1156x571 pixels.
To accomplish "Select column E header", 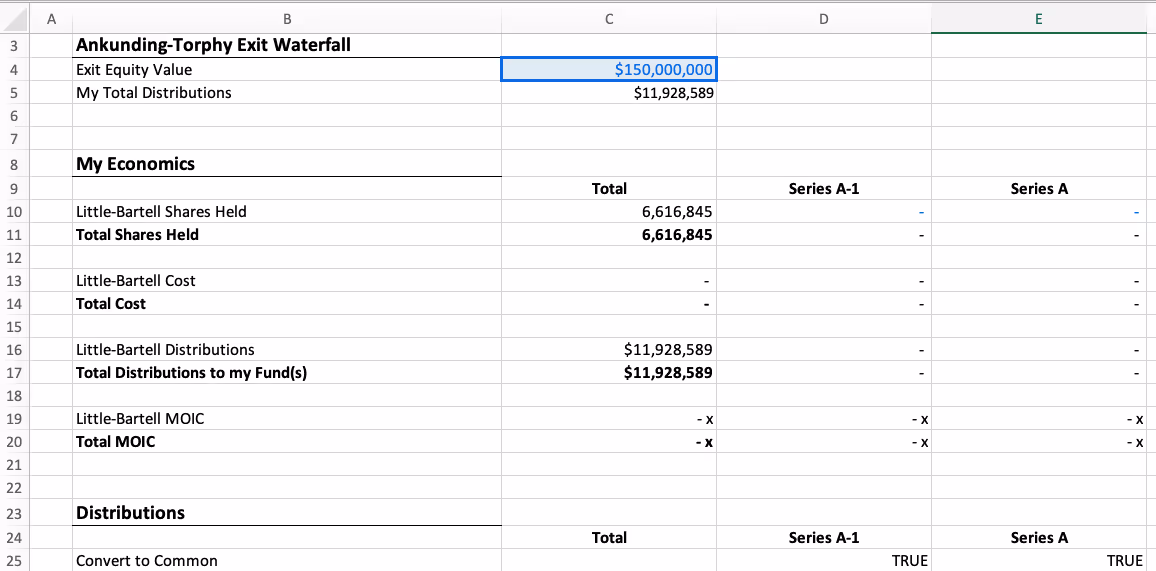I will tap(1039, 20).
